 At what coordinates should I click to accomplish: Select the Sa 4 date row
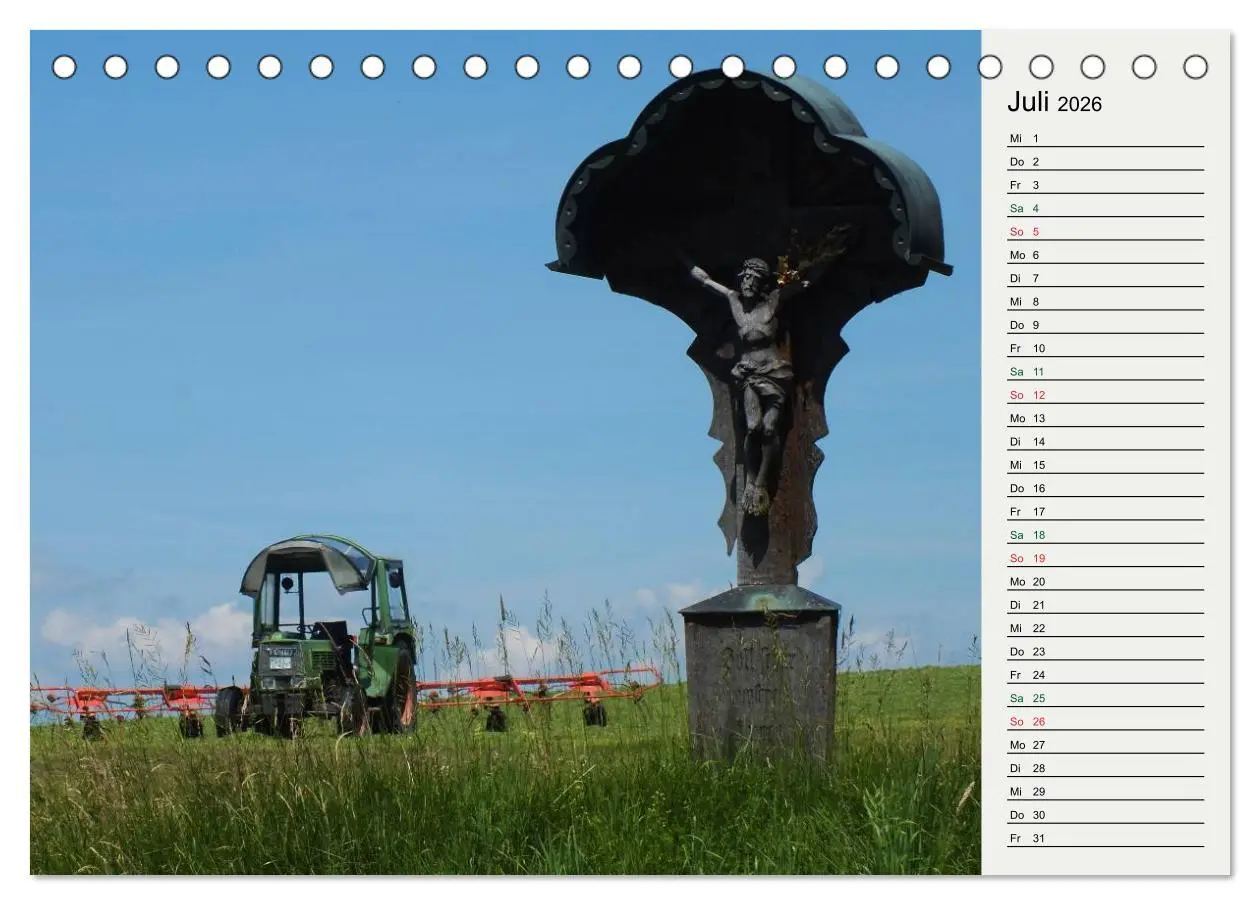click(x=1105, y=208)
